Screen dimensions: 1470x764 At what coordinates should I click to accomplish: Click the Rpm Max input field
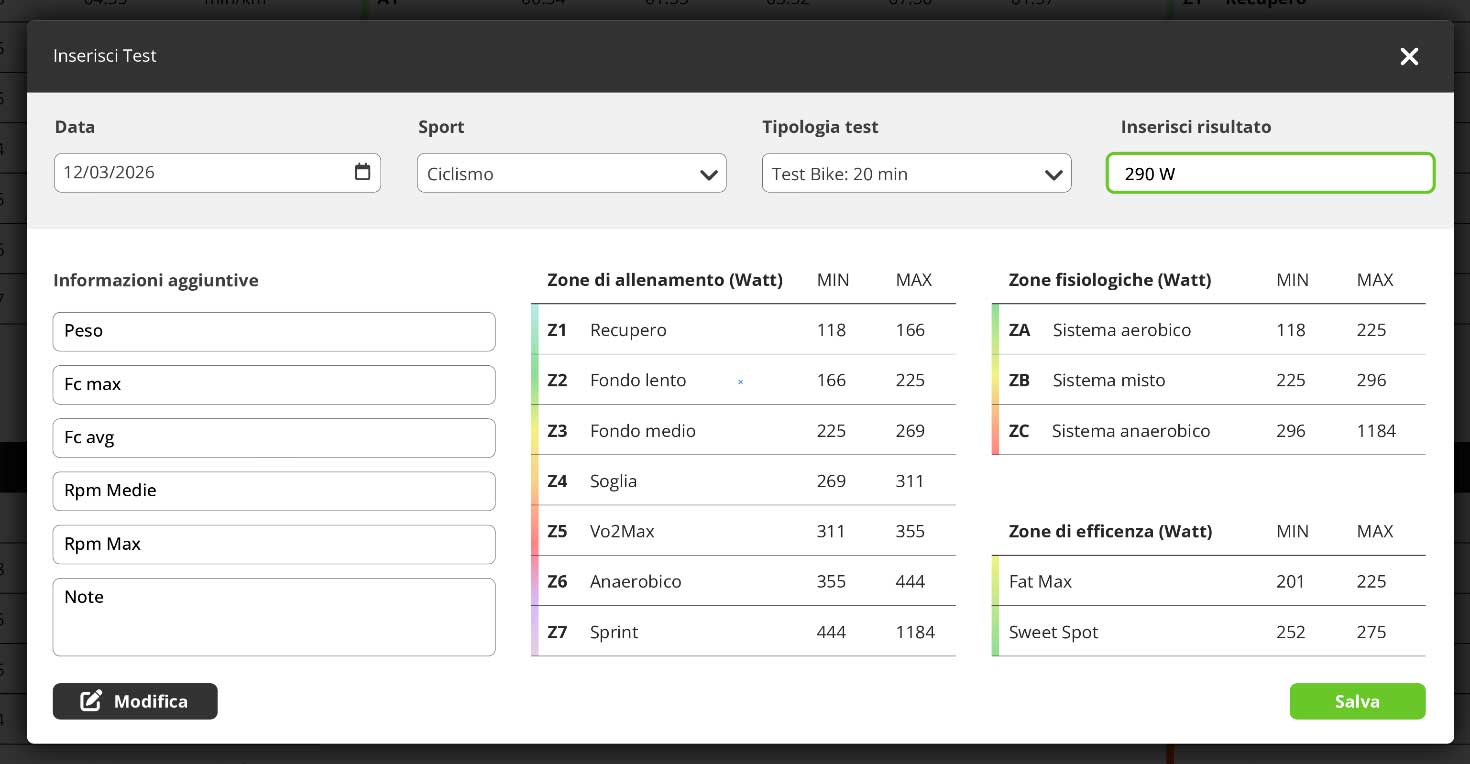click(x=274, y=544)
